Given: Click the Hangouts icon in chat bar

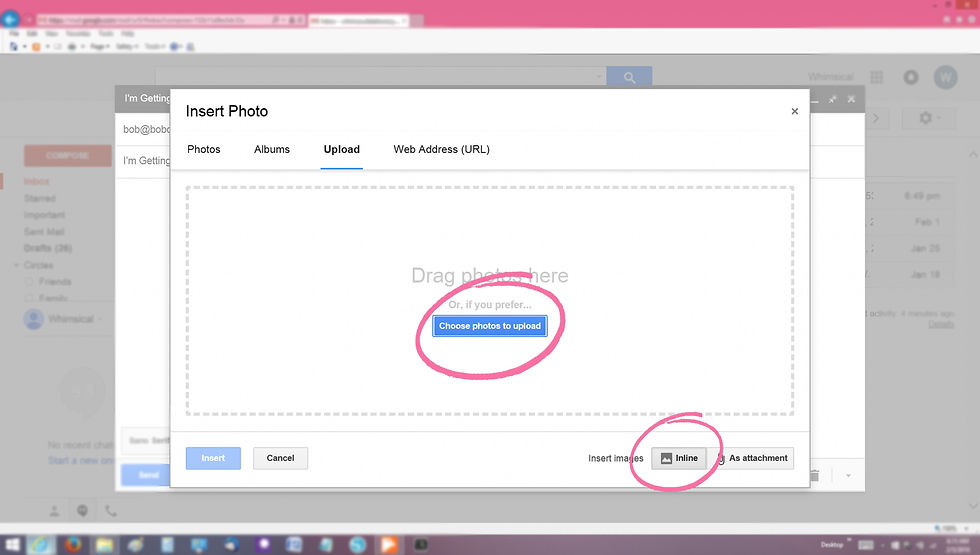Looking at the screenshot, I should (x=82, y=511).
